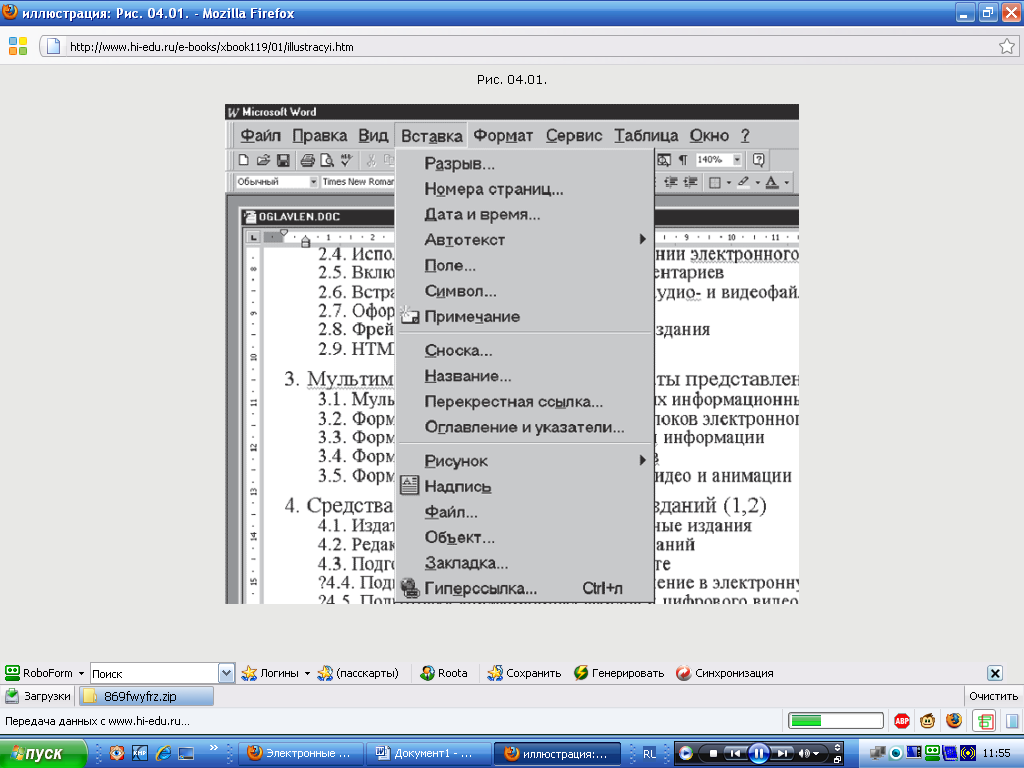Click the Borders icon in the formatting toolbar
The height and width of the screenshot is (768, 1024).
click(x=715, y=183)
